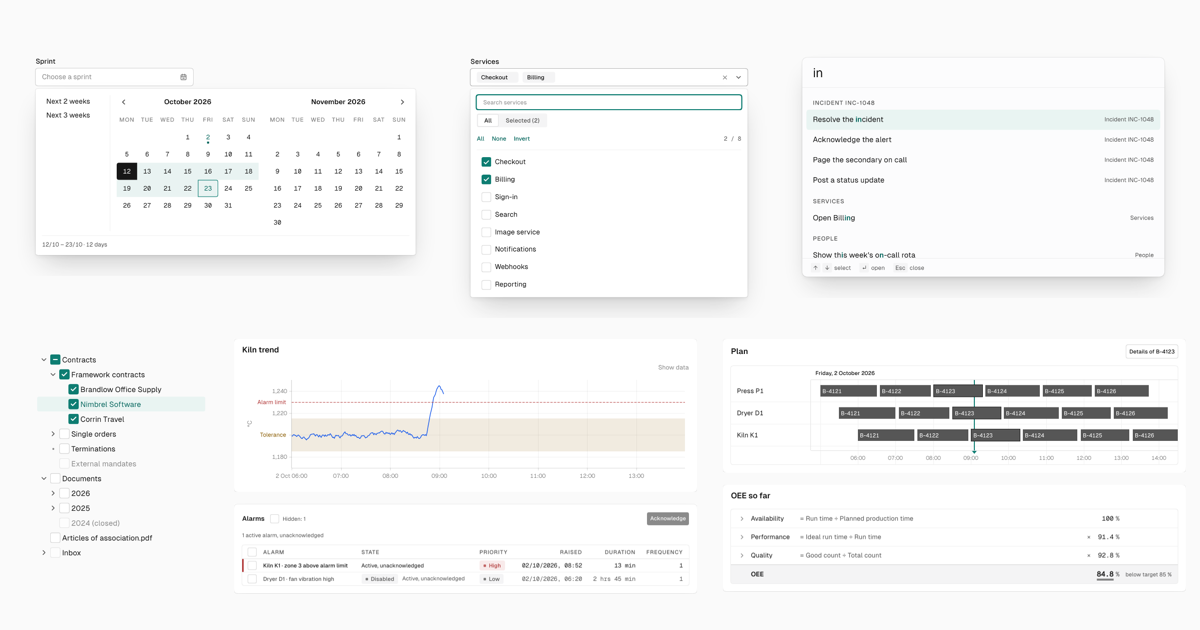Uncheck Brandlow Office Supply
The image size is (1200, 630).
click(73, 390)
